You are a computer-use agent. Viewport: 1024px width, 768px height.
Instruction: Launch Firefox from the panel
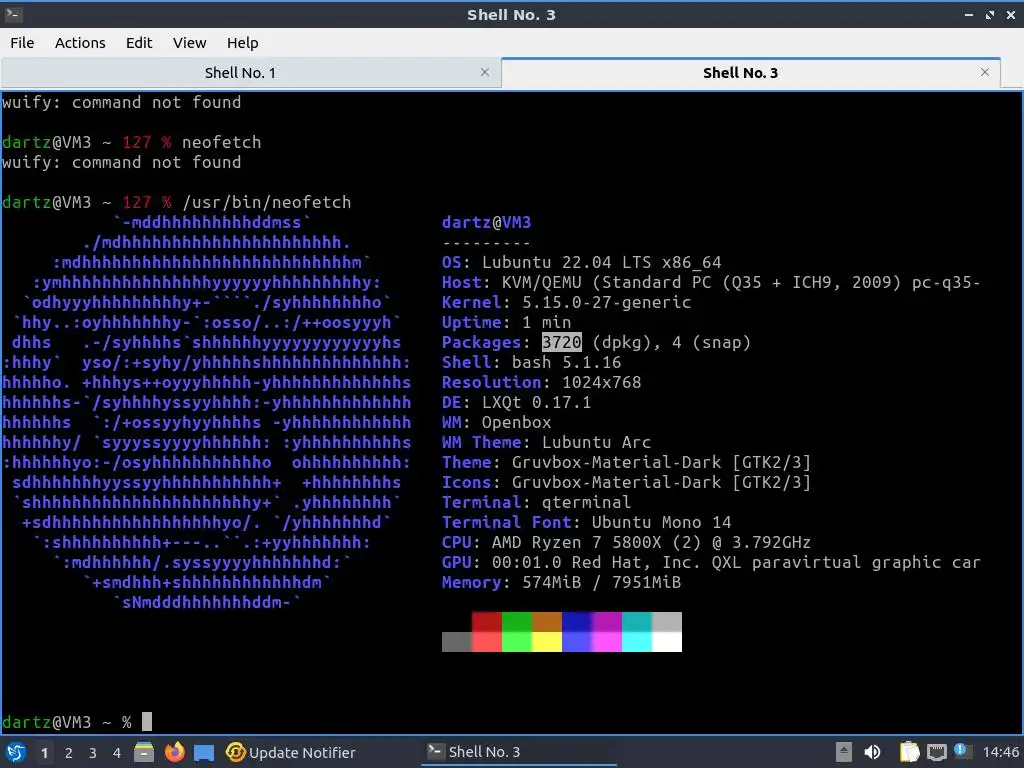(x=174, y=752)
